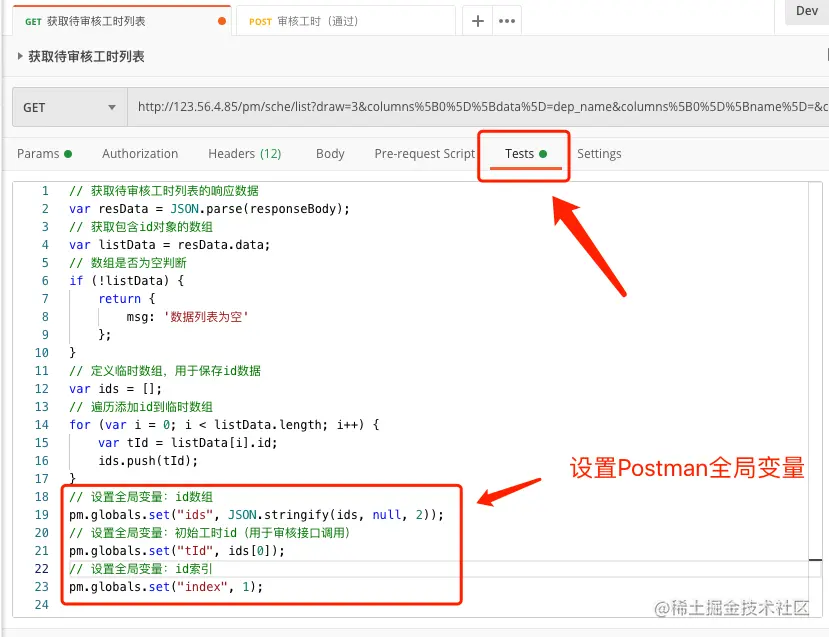The height and width of the screenshot is (637, 829).
Task: Click line 4 'var listData = resData.data;'
Action: coord(169,245)
